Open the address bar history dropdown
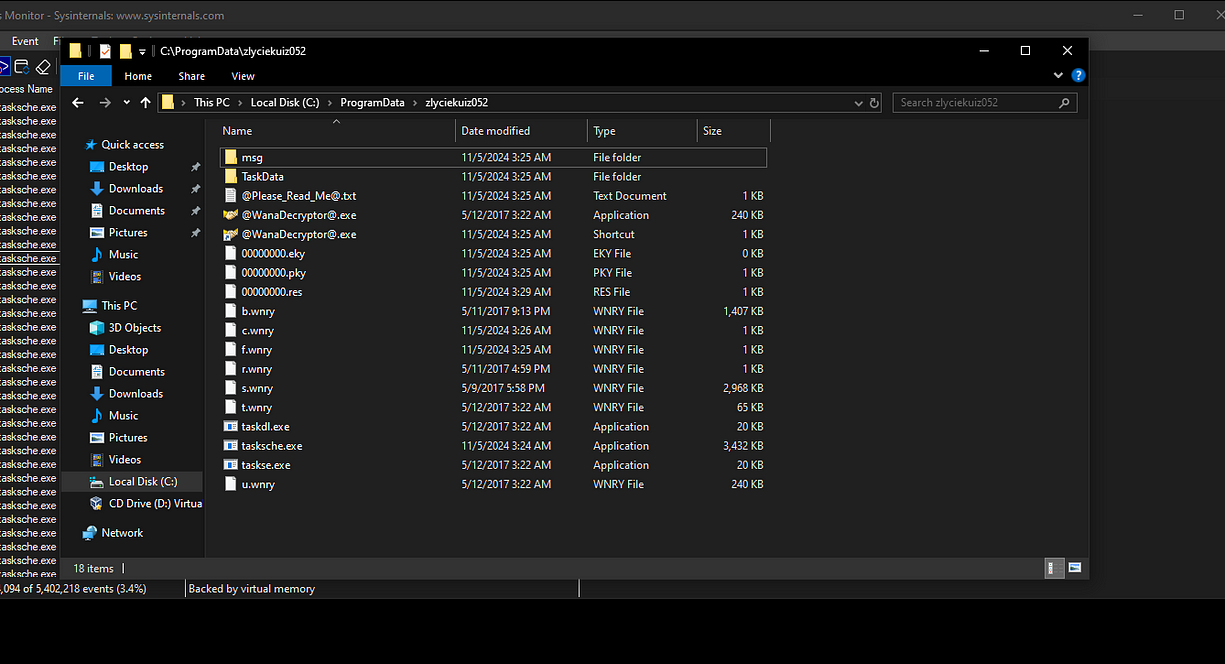The height and width of the screenshot is (664, 1225). click(x=857, y=102)
